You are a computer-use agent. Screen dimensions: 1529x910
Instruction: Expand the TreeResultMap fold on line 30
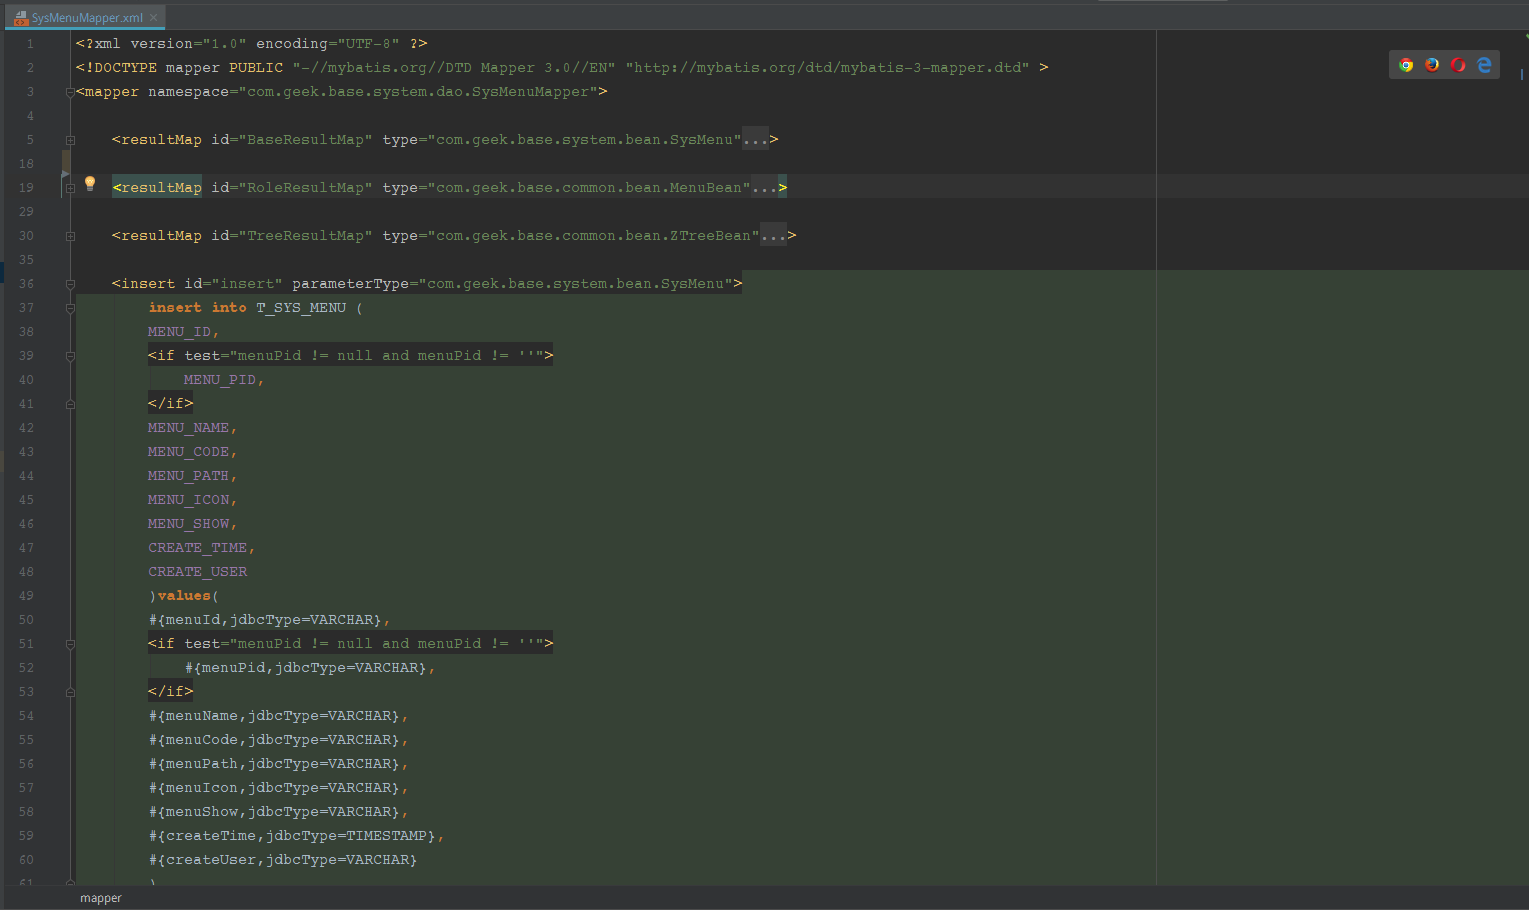pos(70,236)
